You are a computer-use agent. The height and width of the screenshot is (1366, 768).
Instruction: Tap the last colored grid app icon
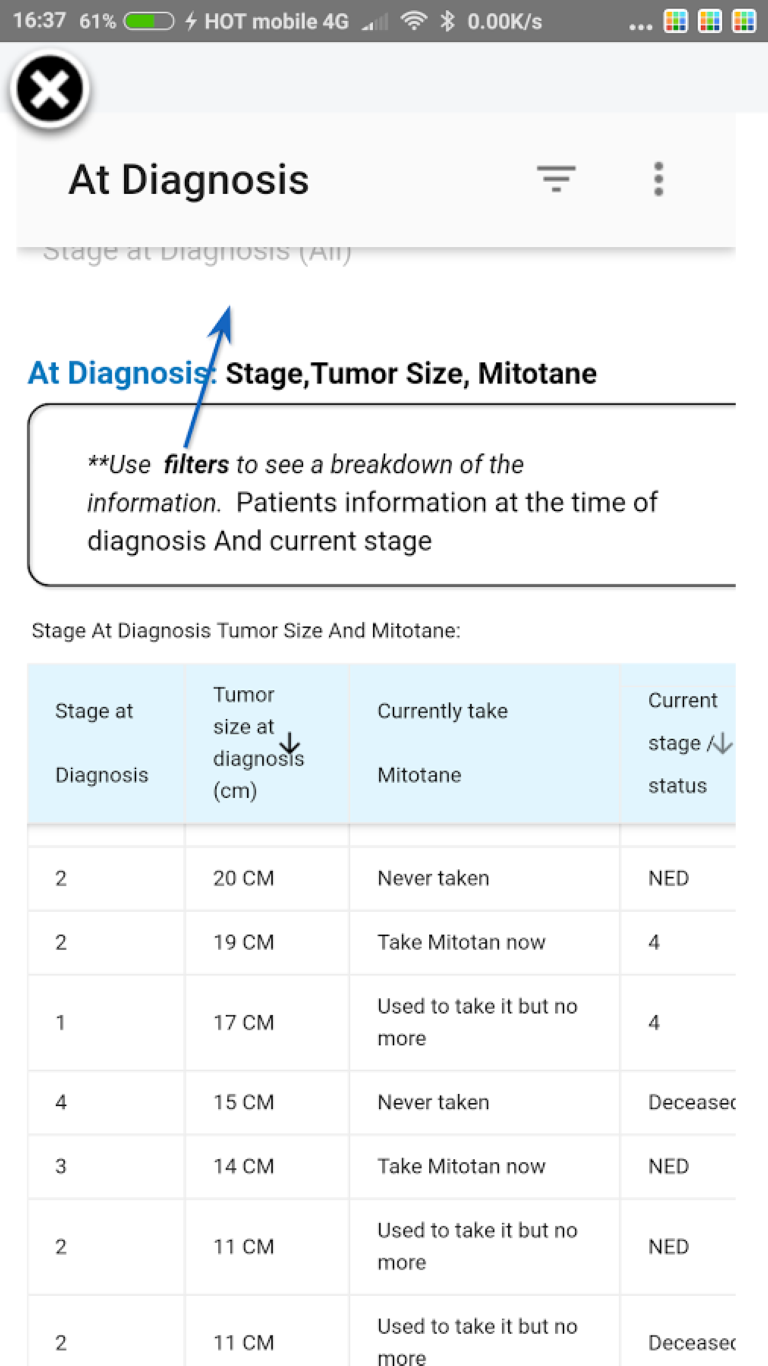pos(743,21)
